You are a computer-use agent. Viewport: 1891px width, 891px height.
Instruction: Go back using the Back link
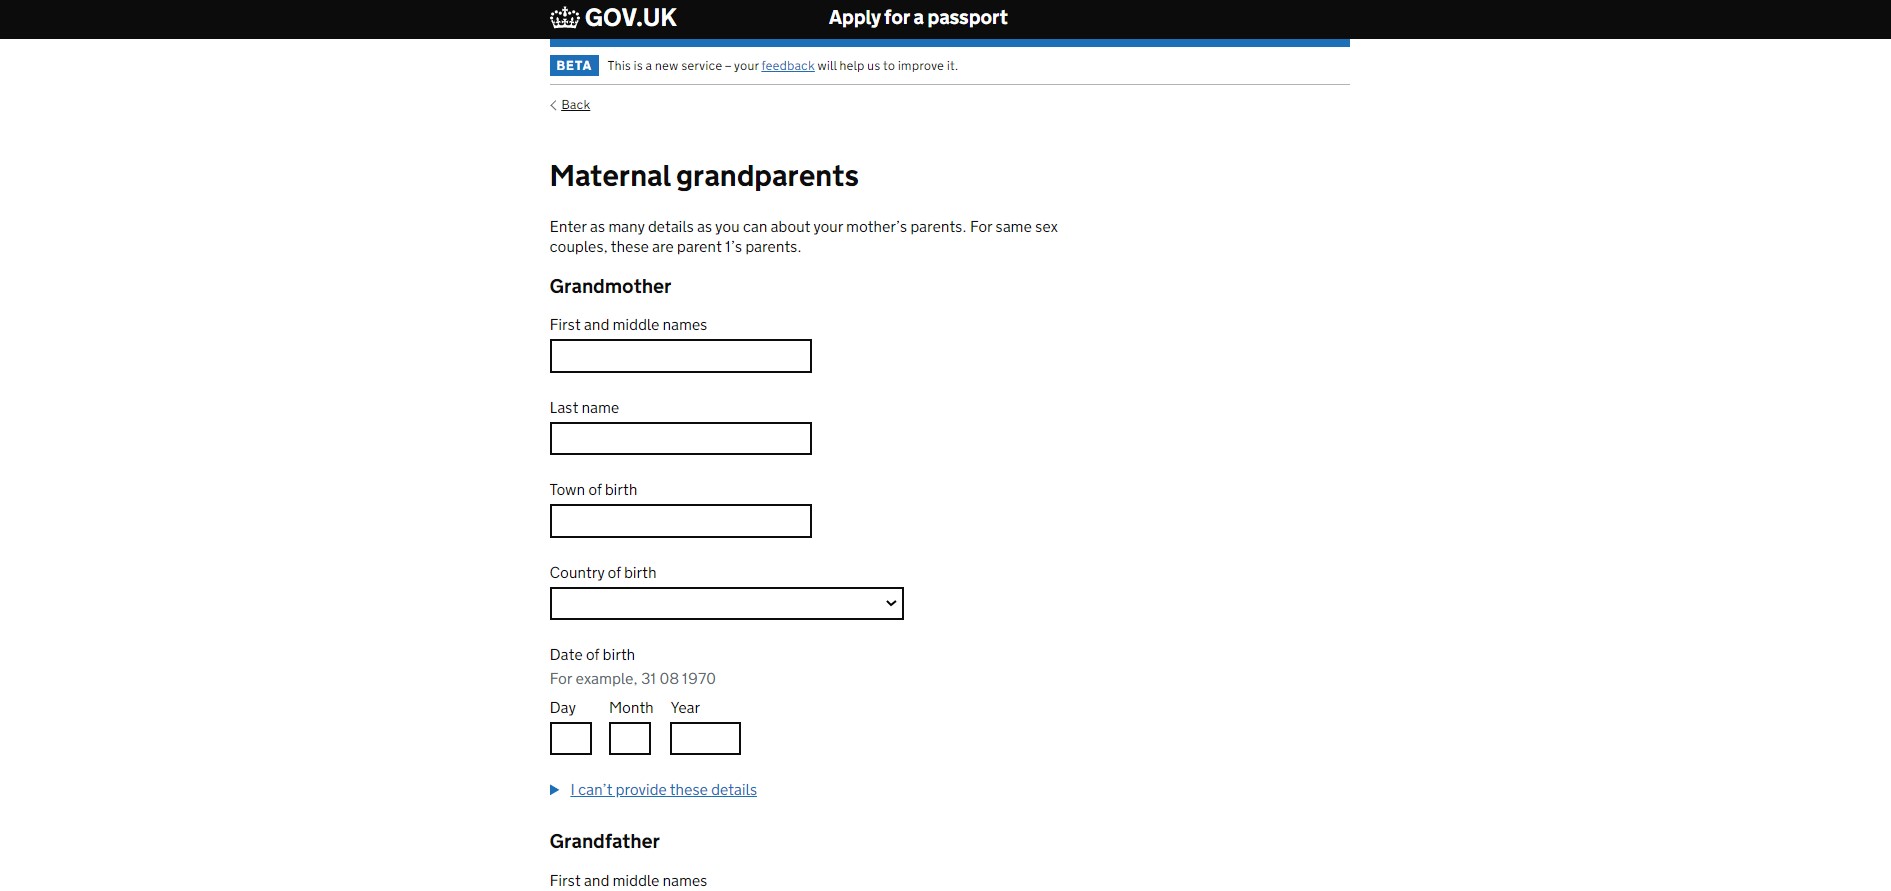coord(575,105)
